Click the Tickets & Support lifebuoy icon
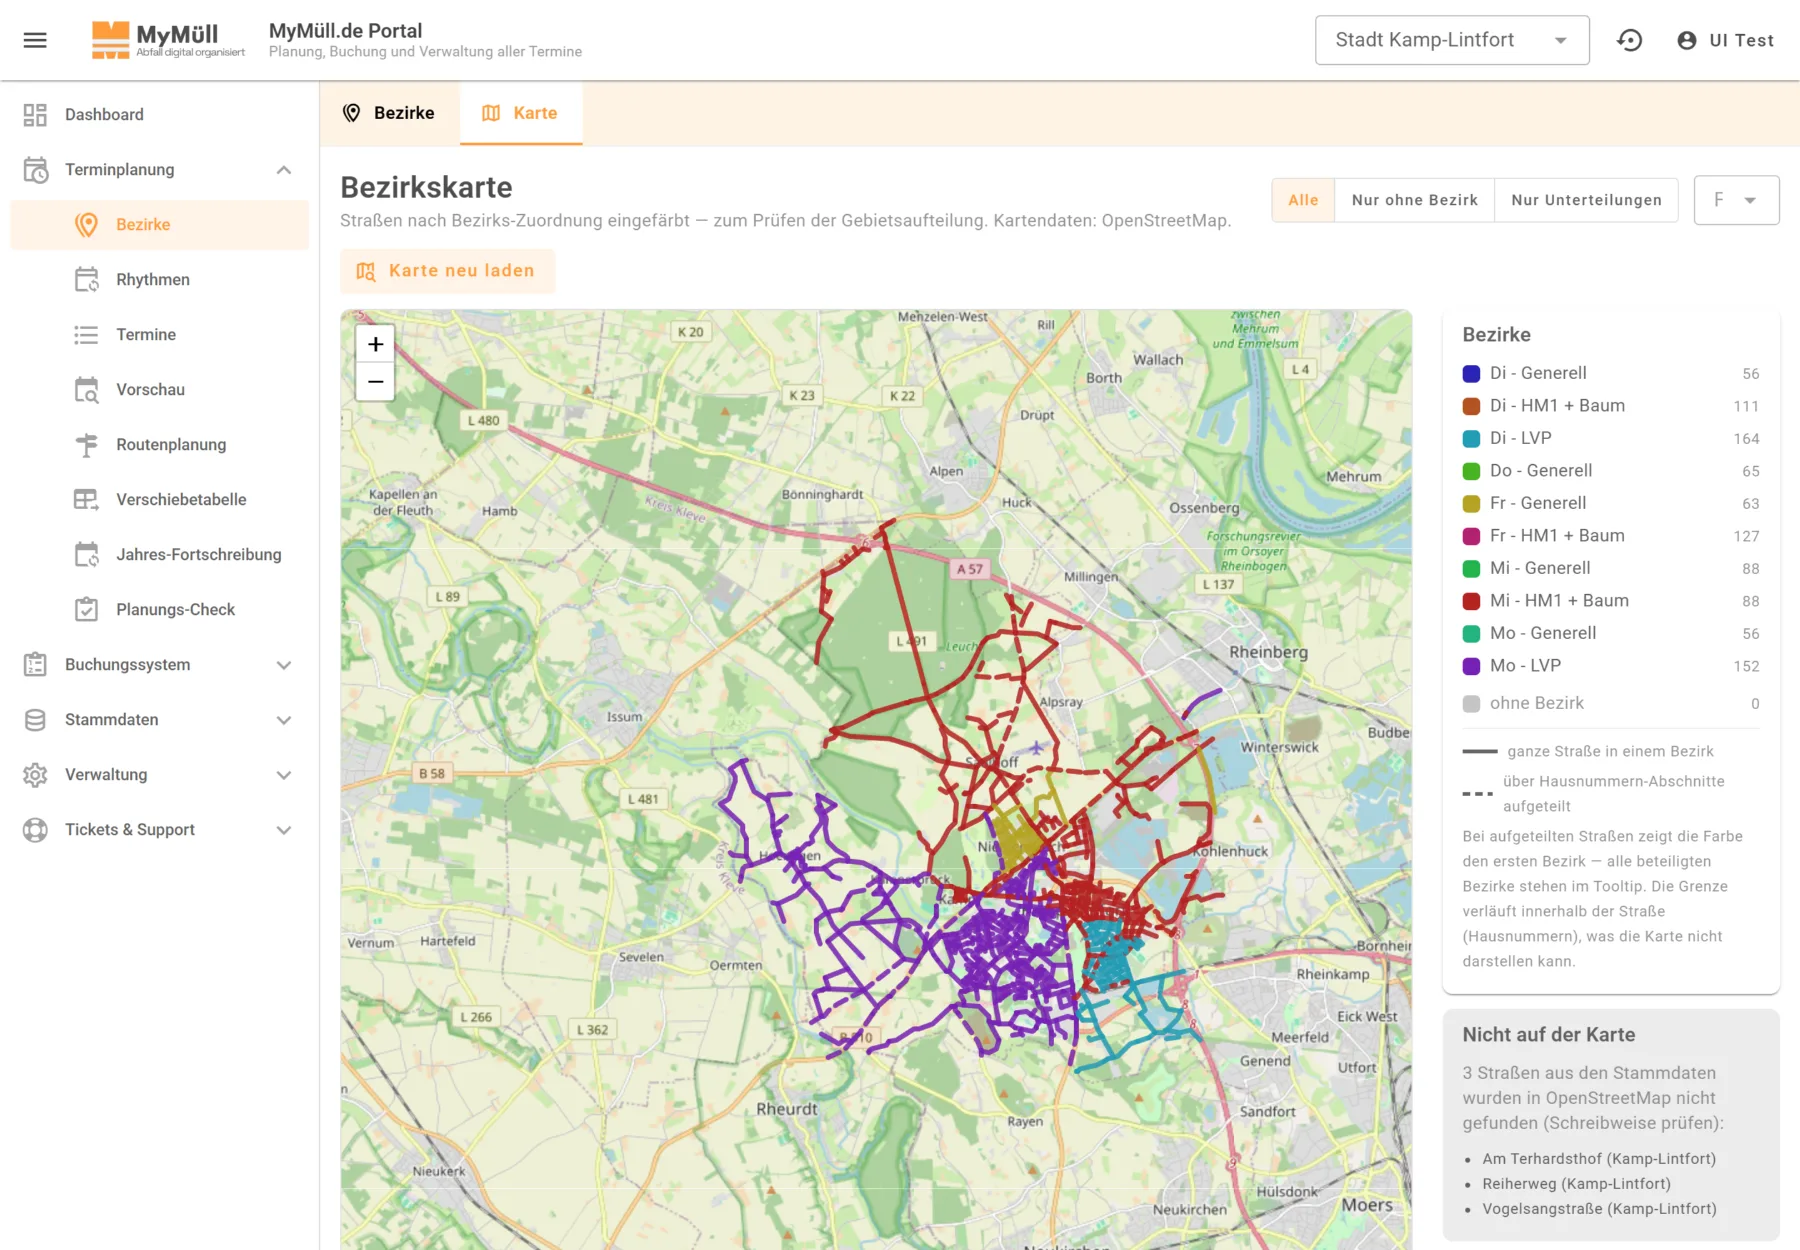This screenshot has height=1250, width=1800. click(x=35, y=830)
